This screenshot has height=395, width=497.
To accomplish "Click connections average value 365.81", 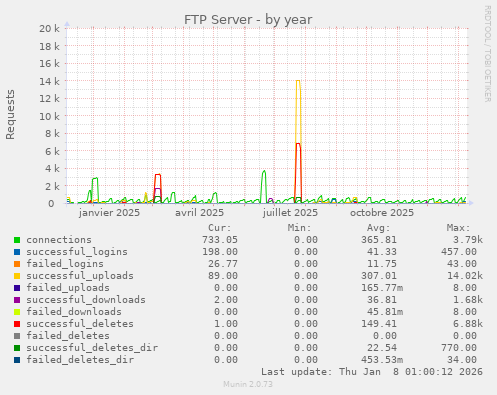I will coord(379,240).
